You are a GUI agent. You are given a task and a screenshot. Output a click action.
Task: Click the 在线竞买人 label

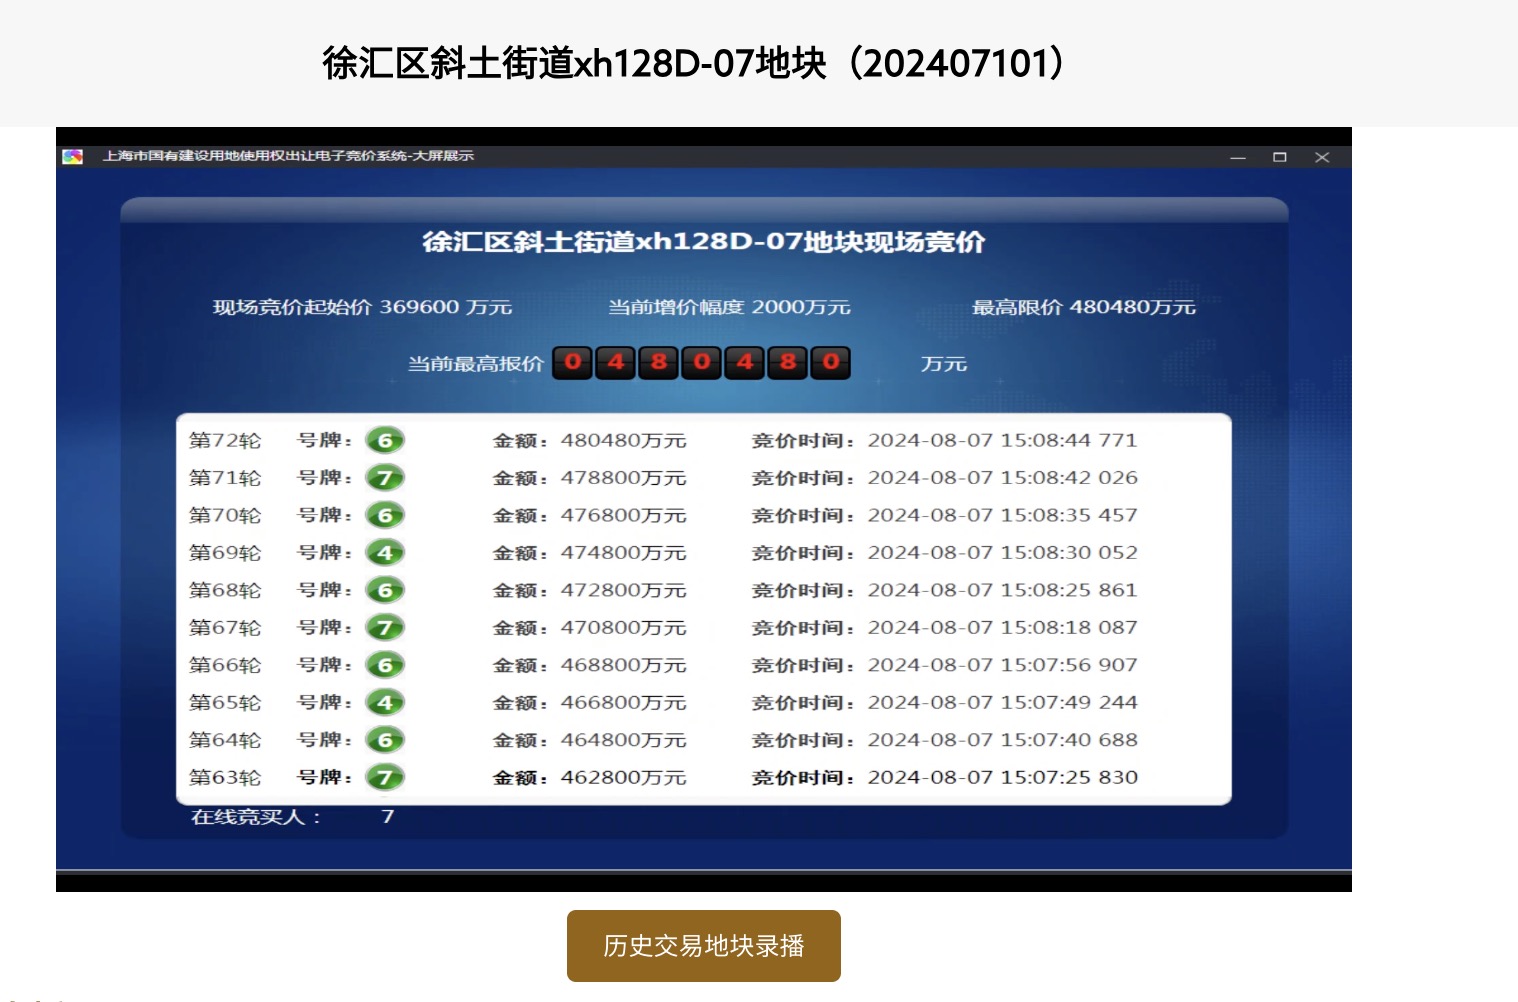(256, 817)
